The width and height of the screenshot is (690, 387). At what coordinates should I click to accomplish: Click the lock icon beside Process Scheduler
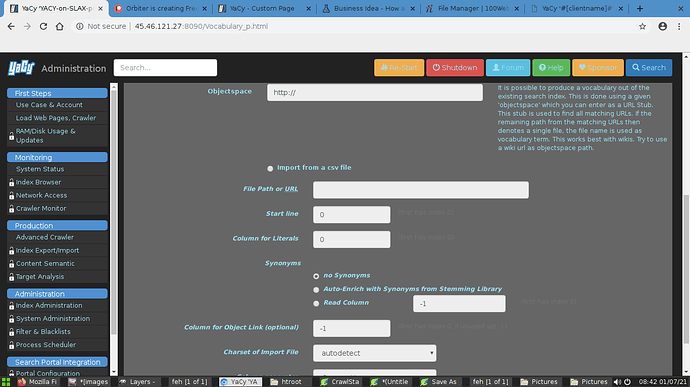pyautogui.click(x=11, y=345)
